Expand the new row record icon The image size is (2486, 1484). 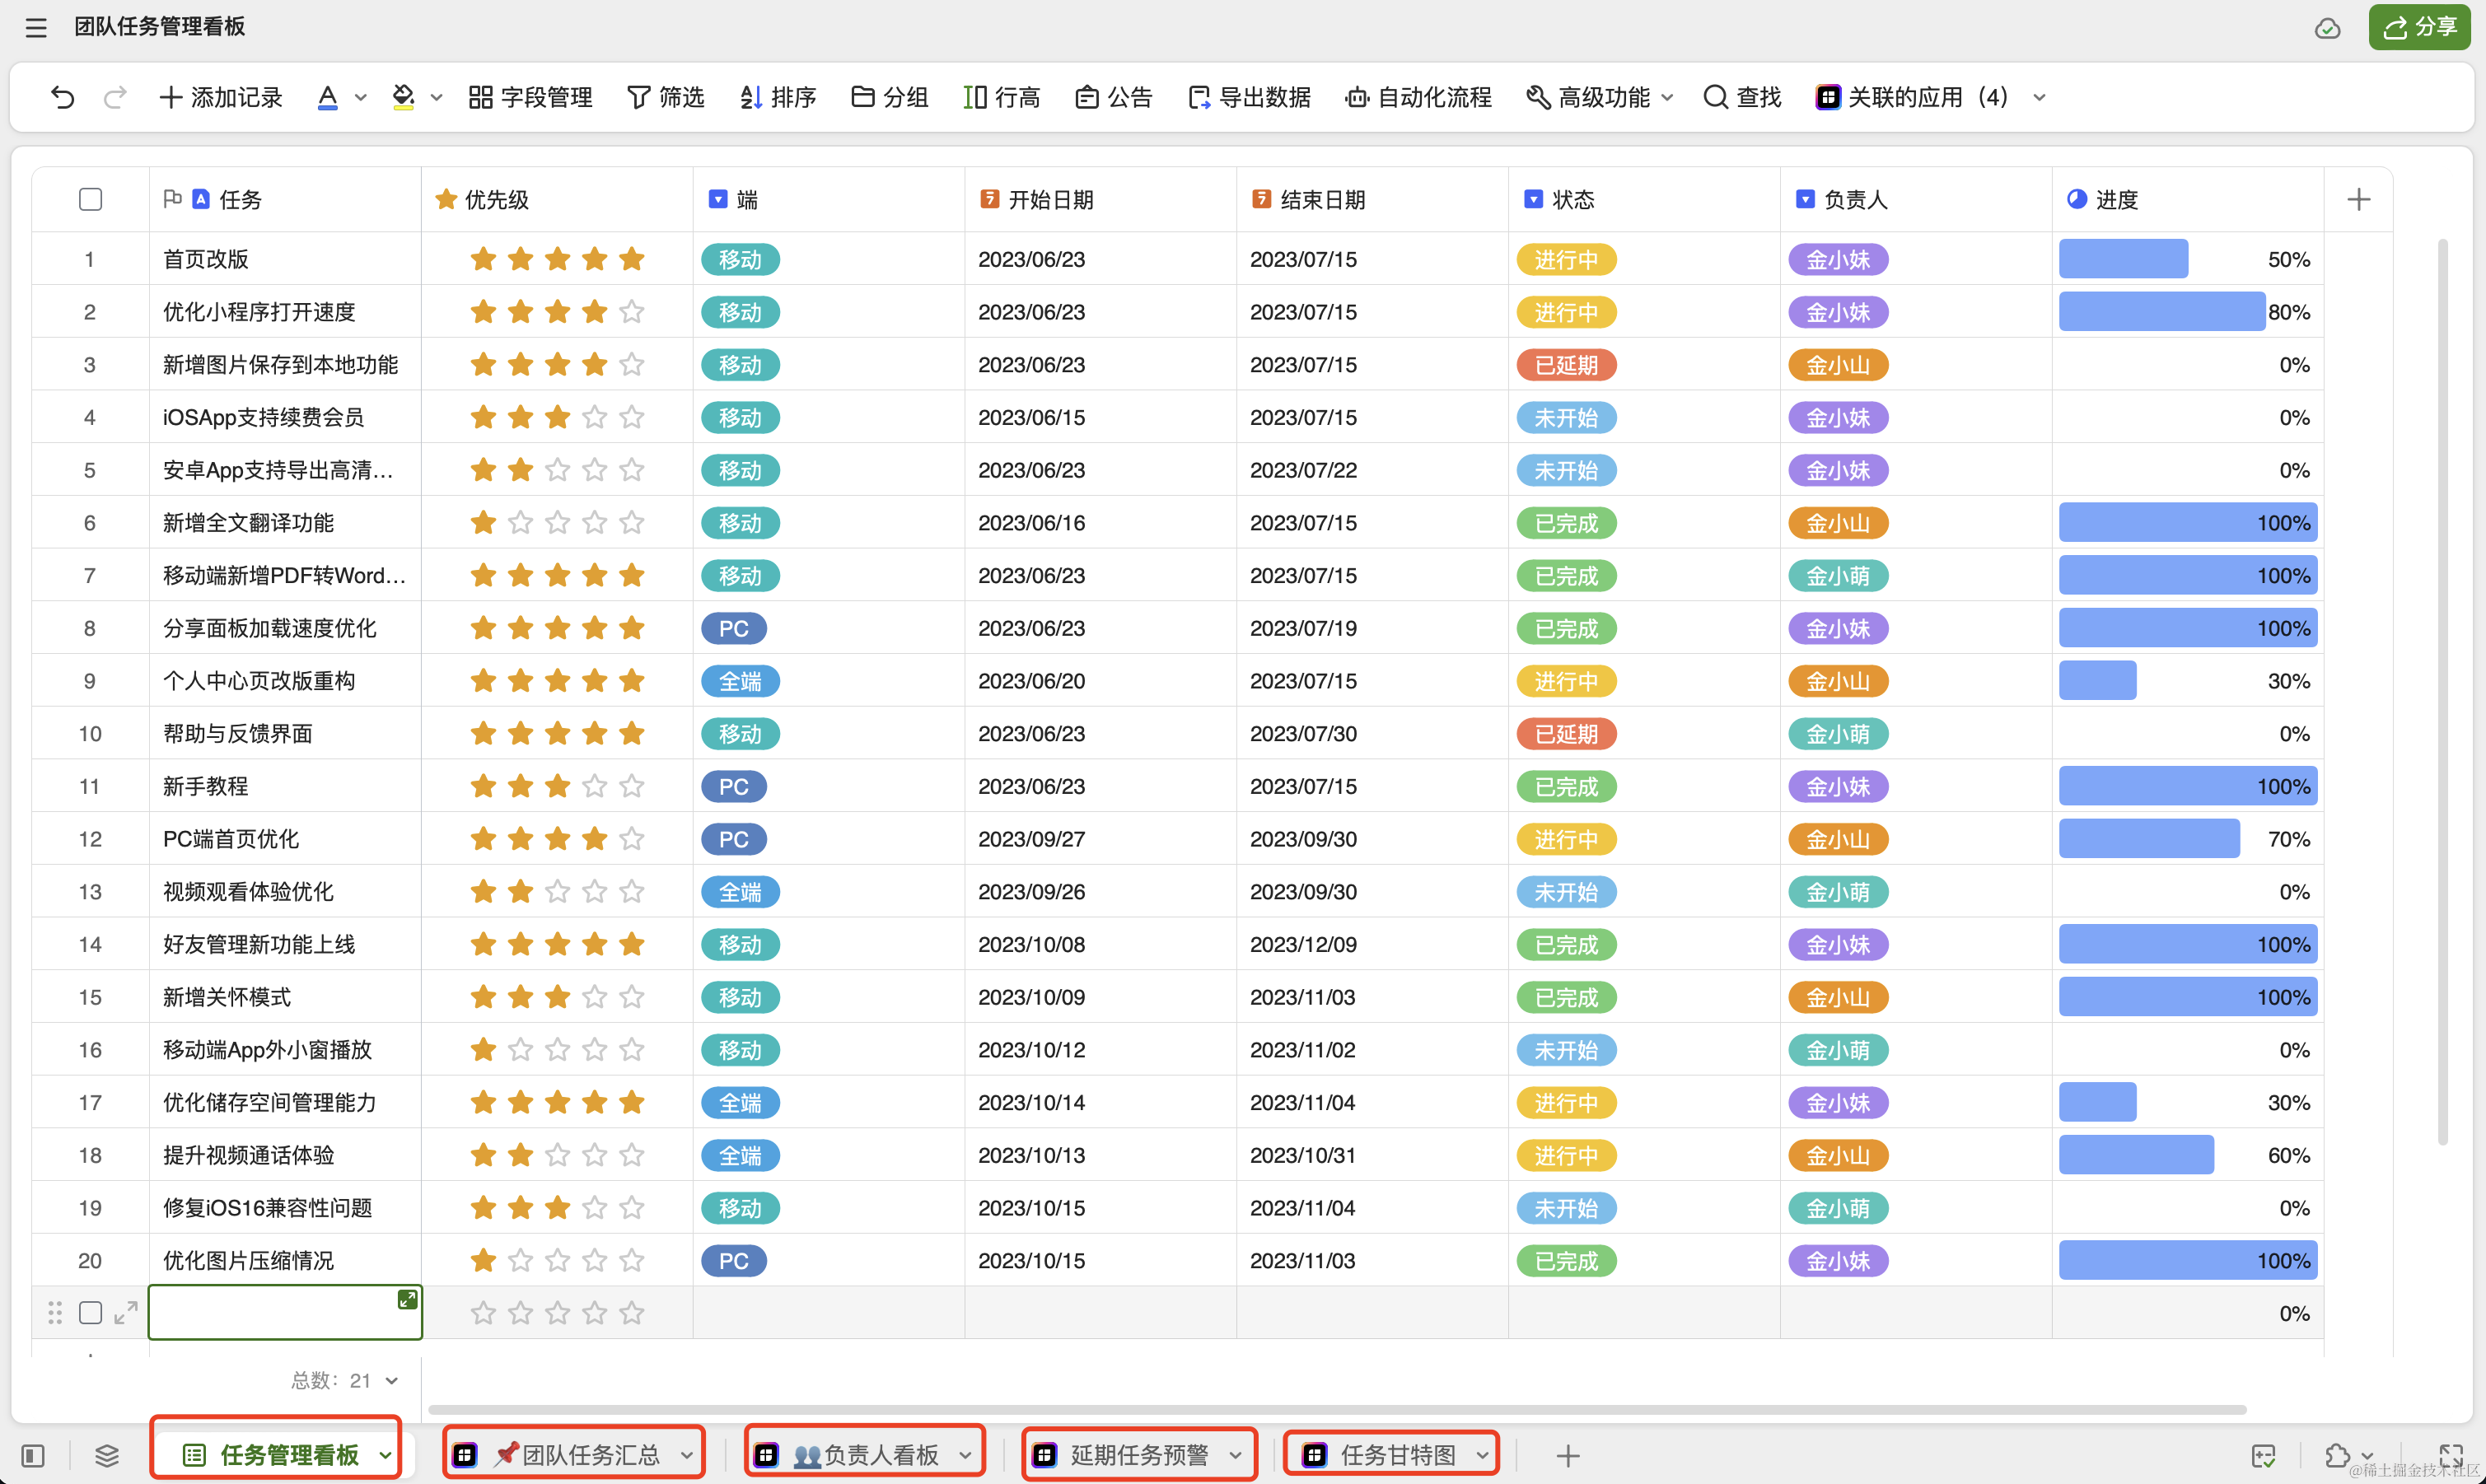click(125, 1313)
